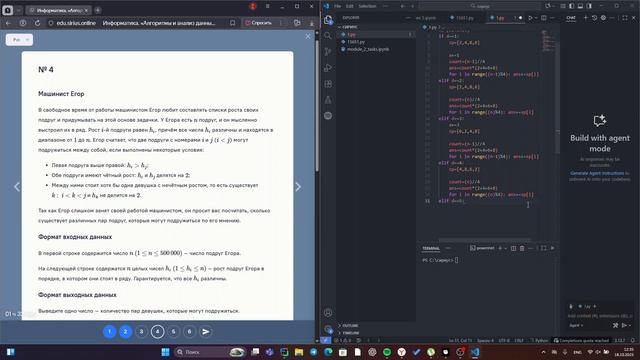
Task: Select the CHAT tab in side panel
Action: (x=571, y=18)
